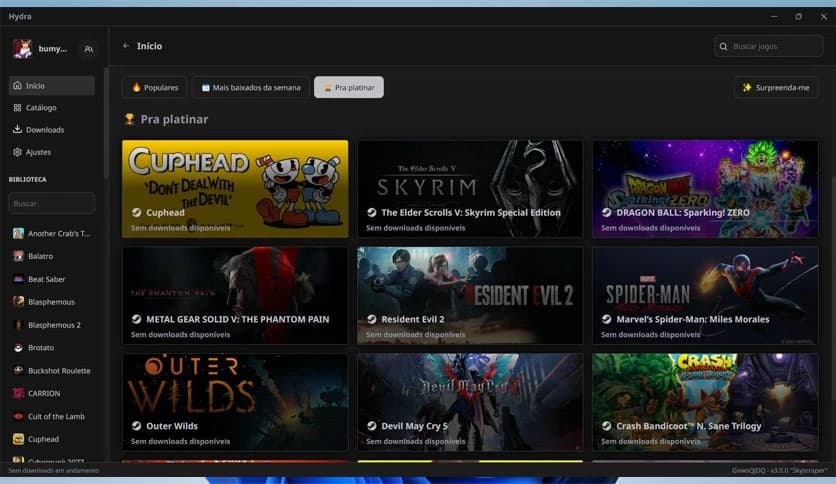Open the Downloads section
The image size is (836, 484).
(x=52, y=130)
